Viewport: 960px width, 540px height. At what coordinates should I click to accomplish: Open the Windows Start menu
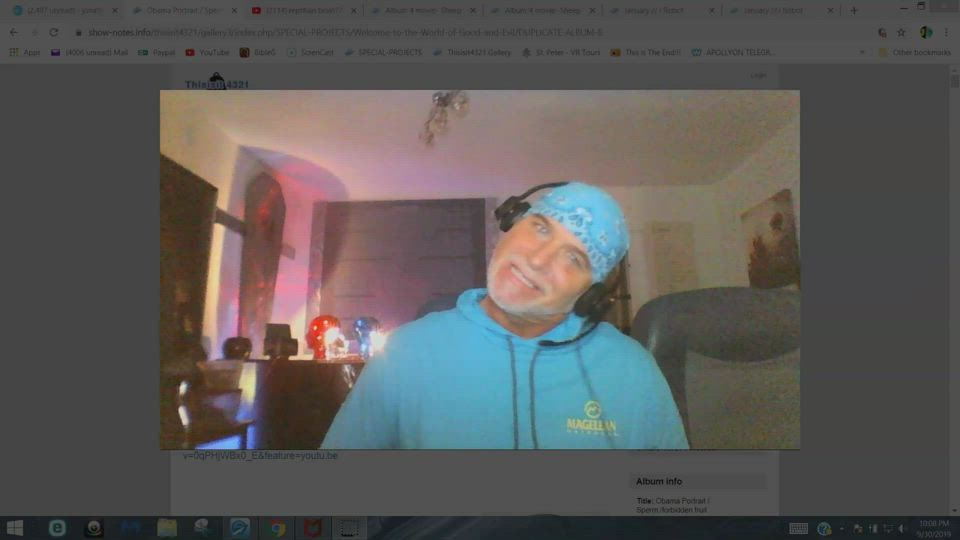pyautogui.click(x=15, y=528)
